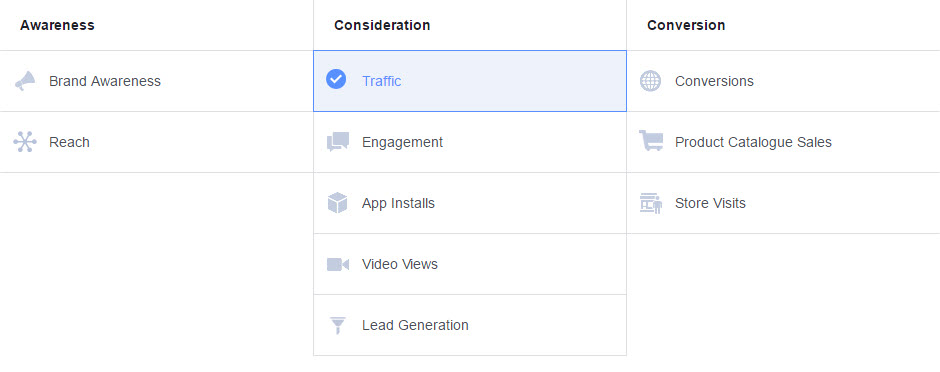
Task: Click the App Installs box icon
Action: [338, 203]
